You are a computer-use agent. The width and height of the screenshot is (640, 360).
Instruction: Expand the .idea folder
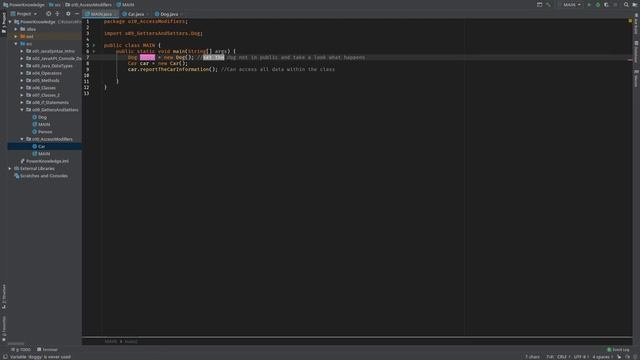coord(16,29)
